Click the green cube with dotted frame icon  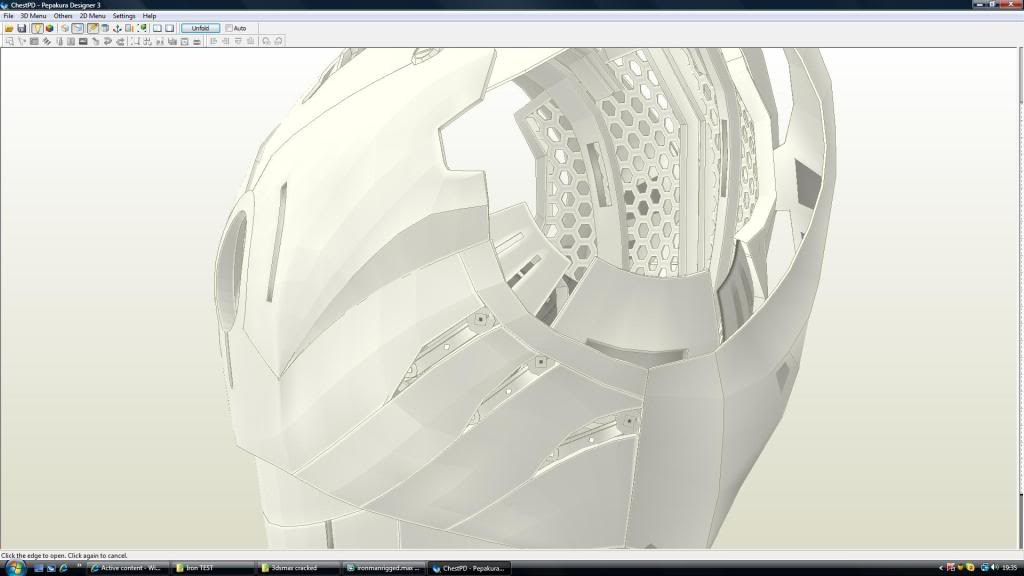pyautogui.click(x=142, y=28)
